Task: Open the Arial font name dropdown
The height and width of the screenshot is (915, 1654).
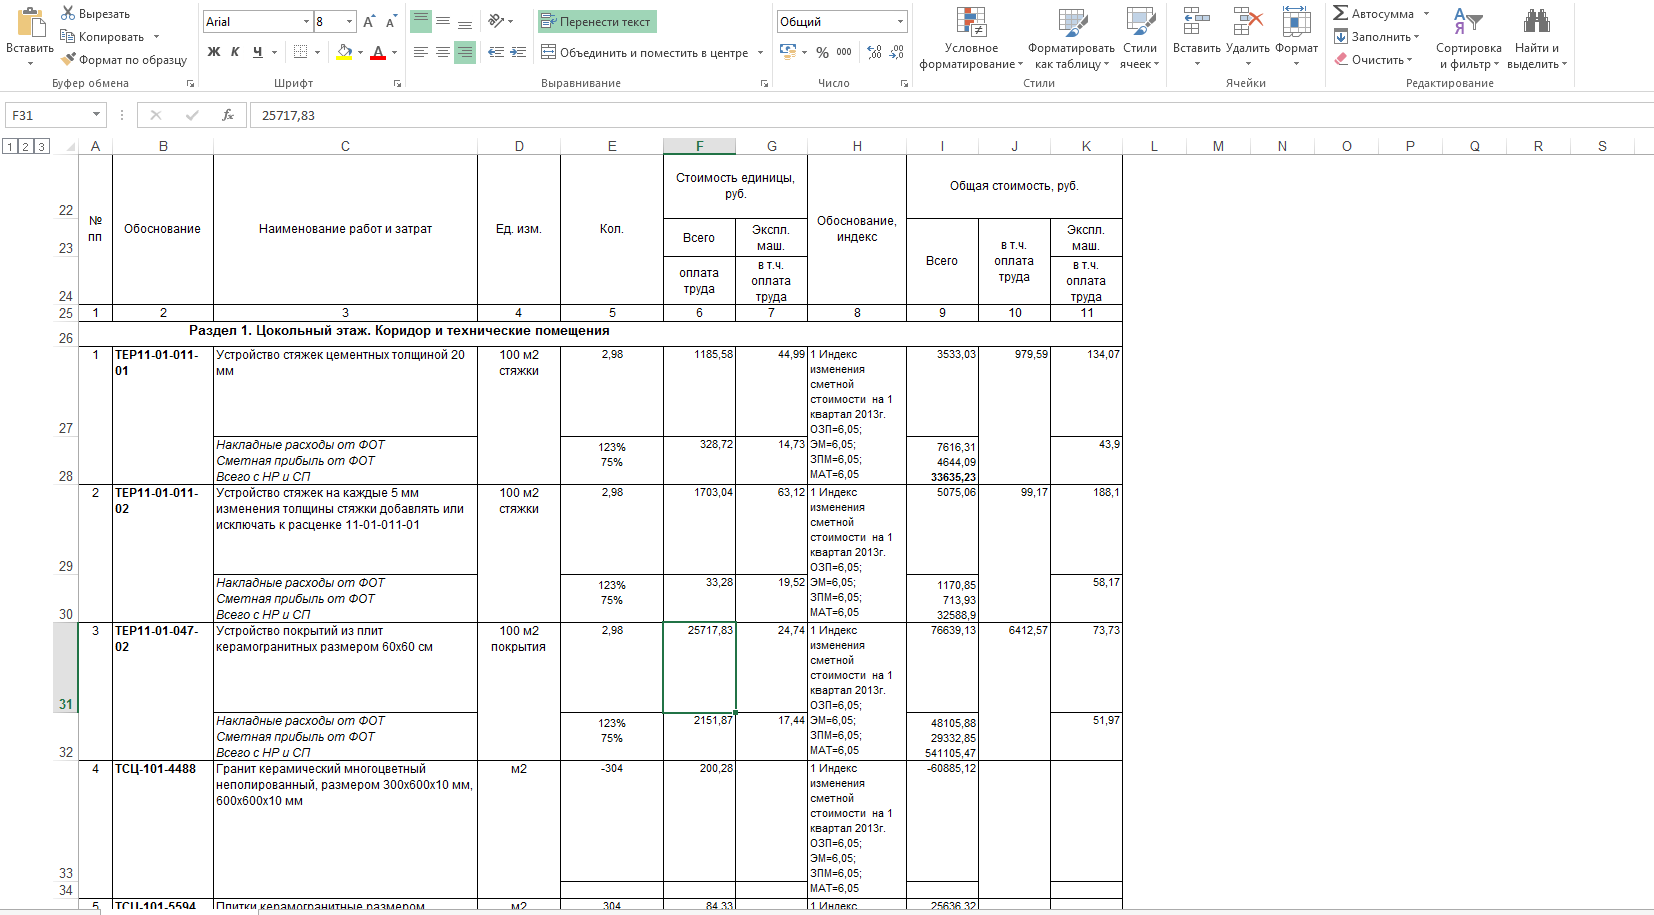Action: [x=306, y=22]
